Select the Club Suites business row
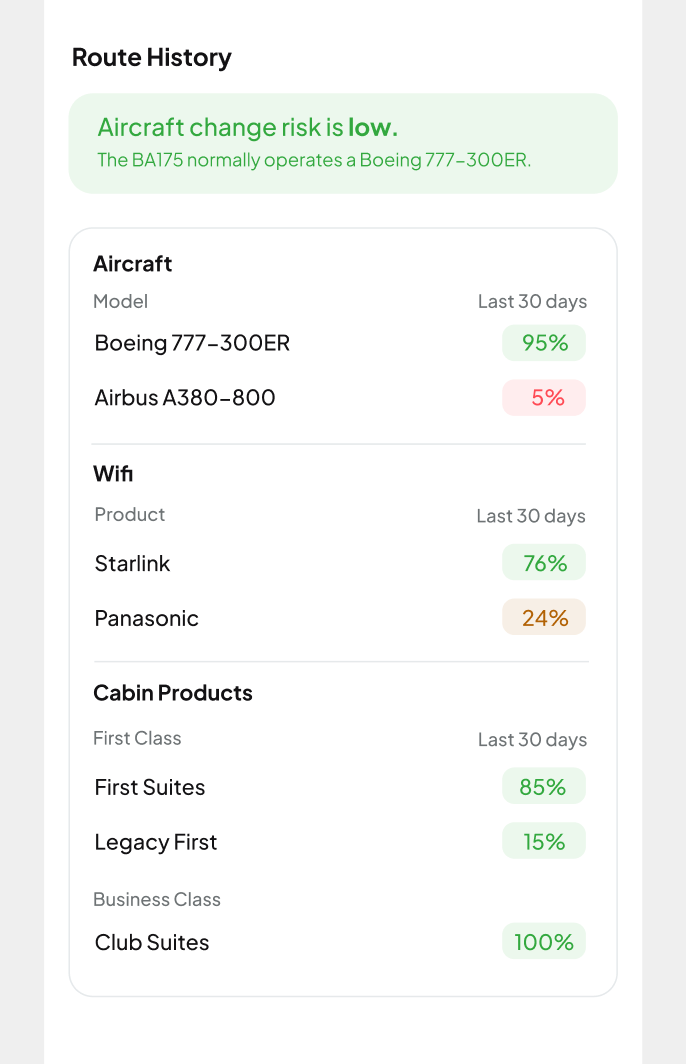Screen dimensions: 686x1064 [339, 942]
